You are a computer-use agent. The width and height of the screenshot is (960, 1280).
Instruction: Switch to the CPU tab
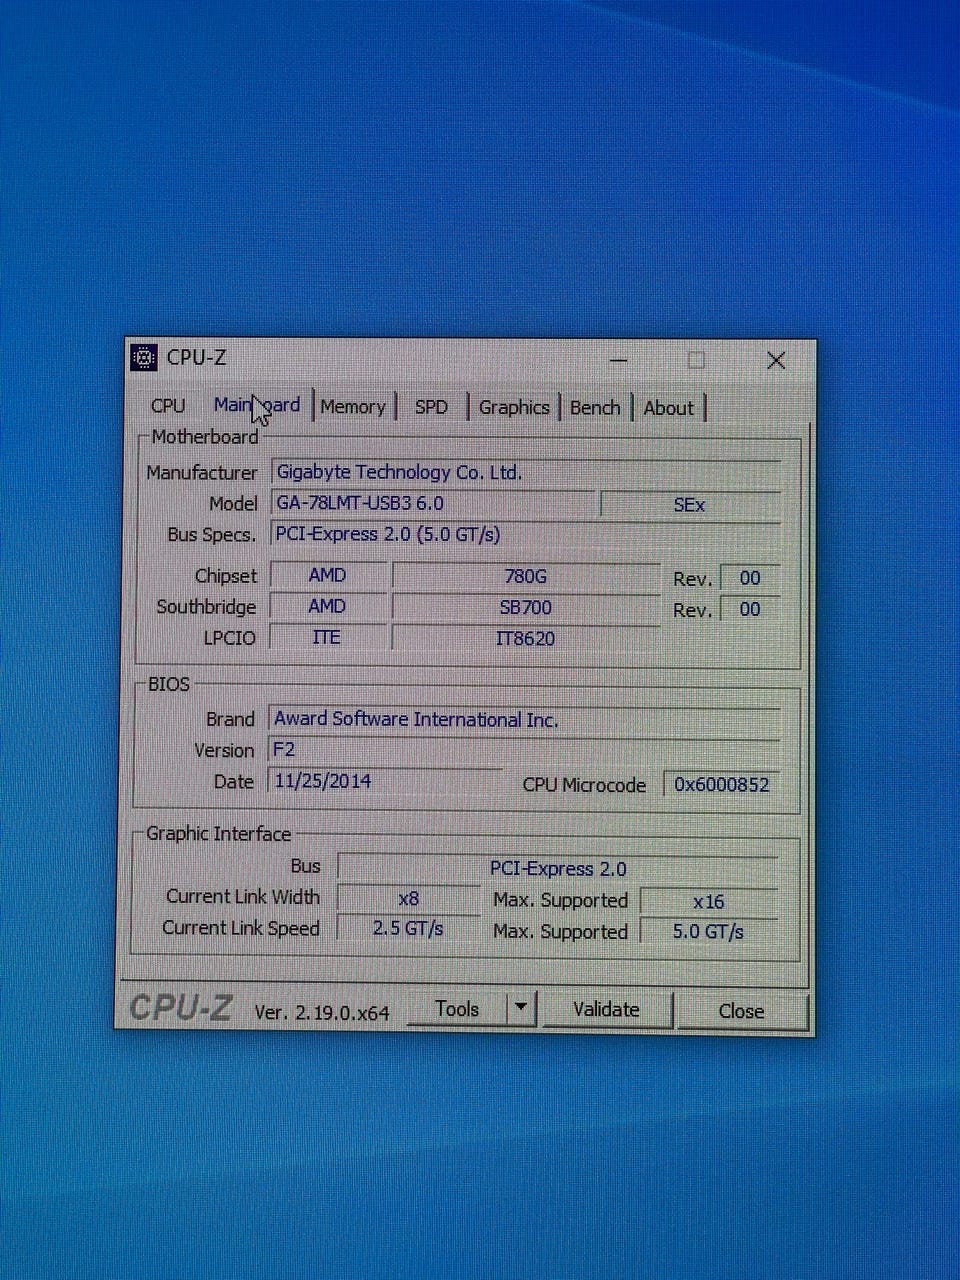tap(168, 406)
